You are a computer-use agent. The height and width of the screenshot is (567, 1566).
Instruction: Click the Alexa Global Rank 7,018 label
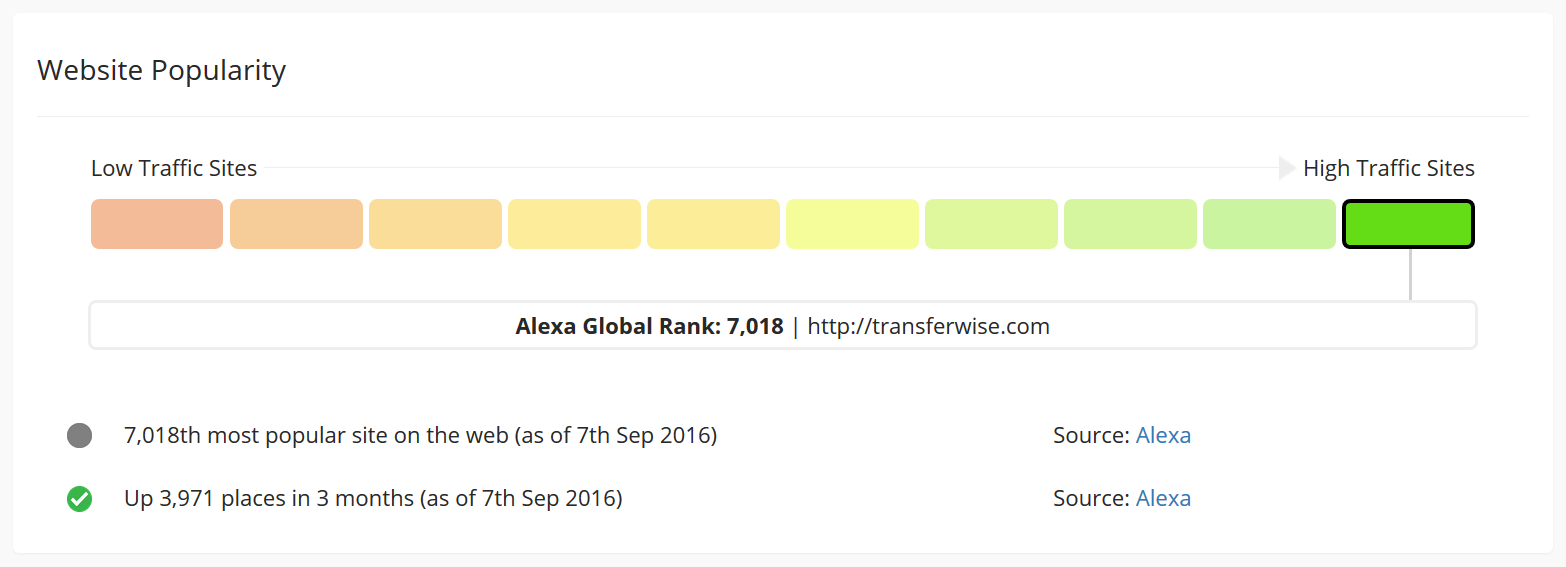[649, 326]
